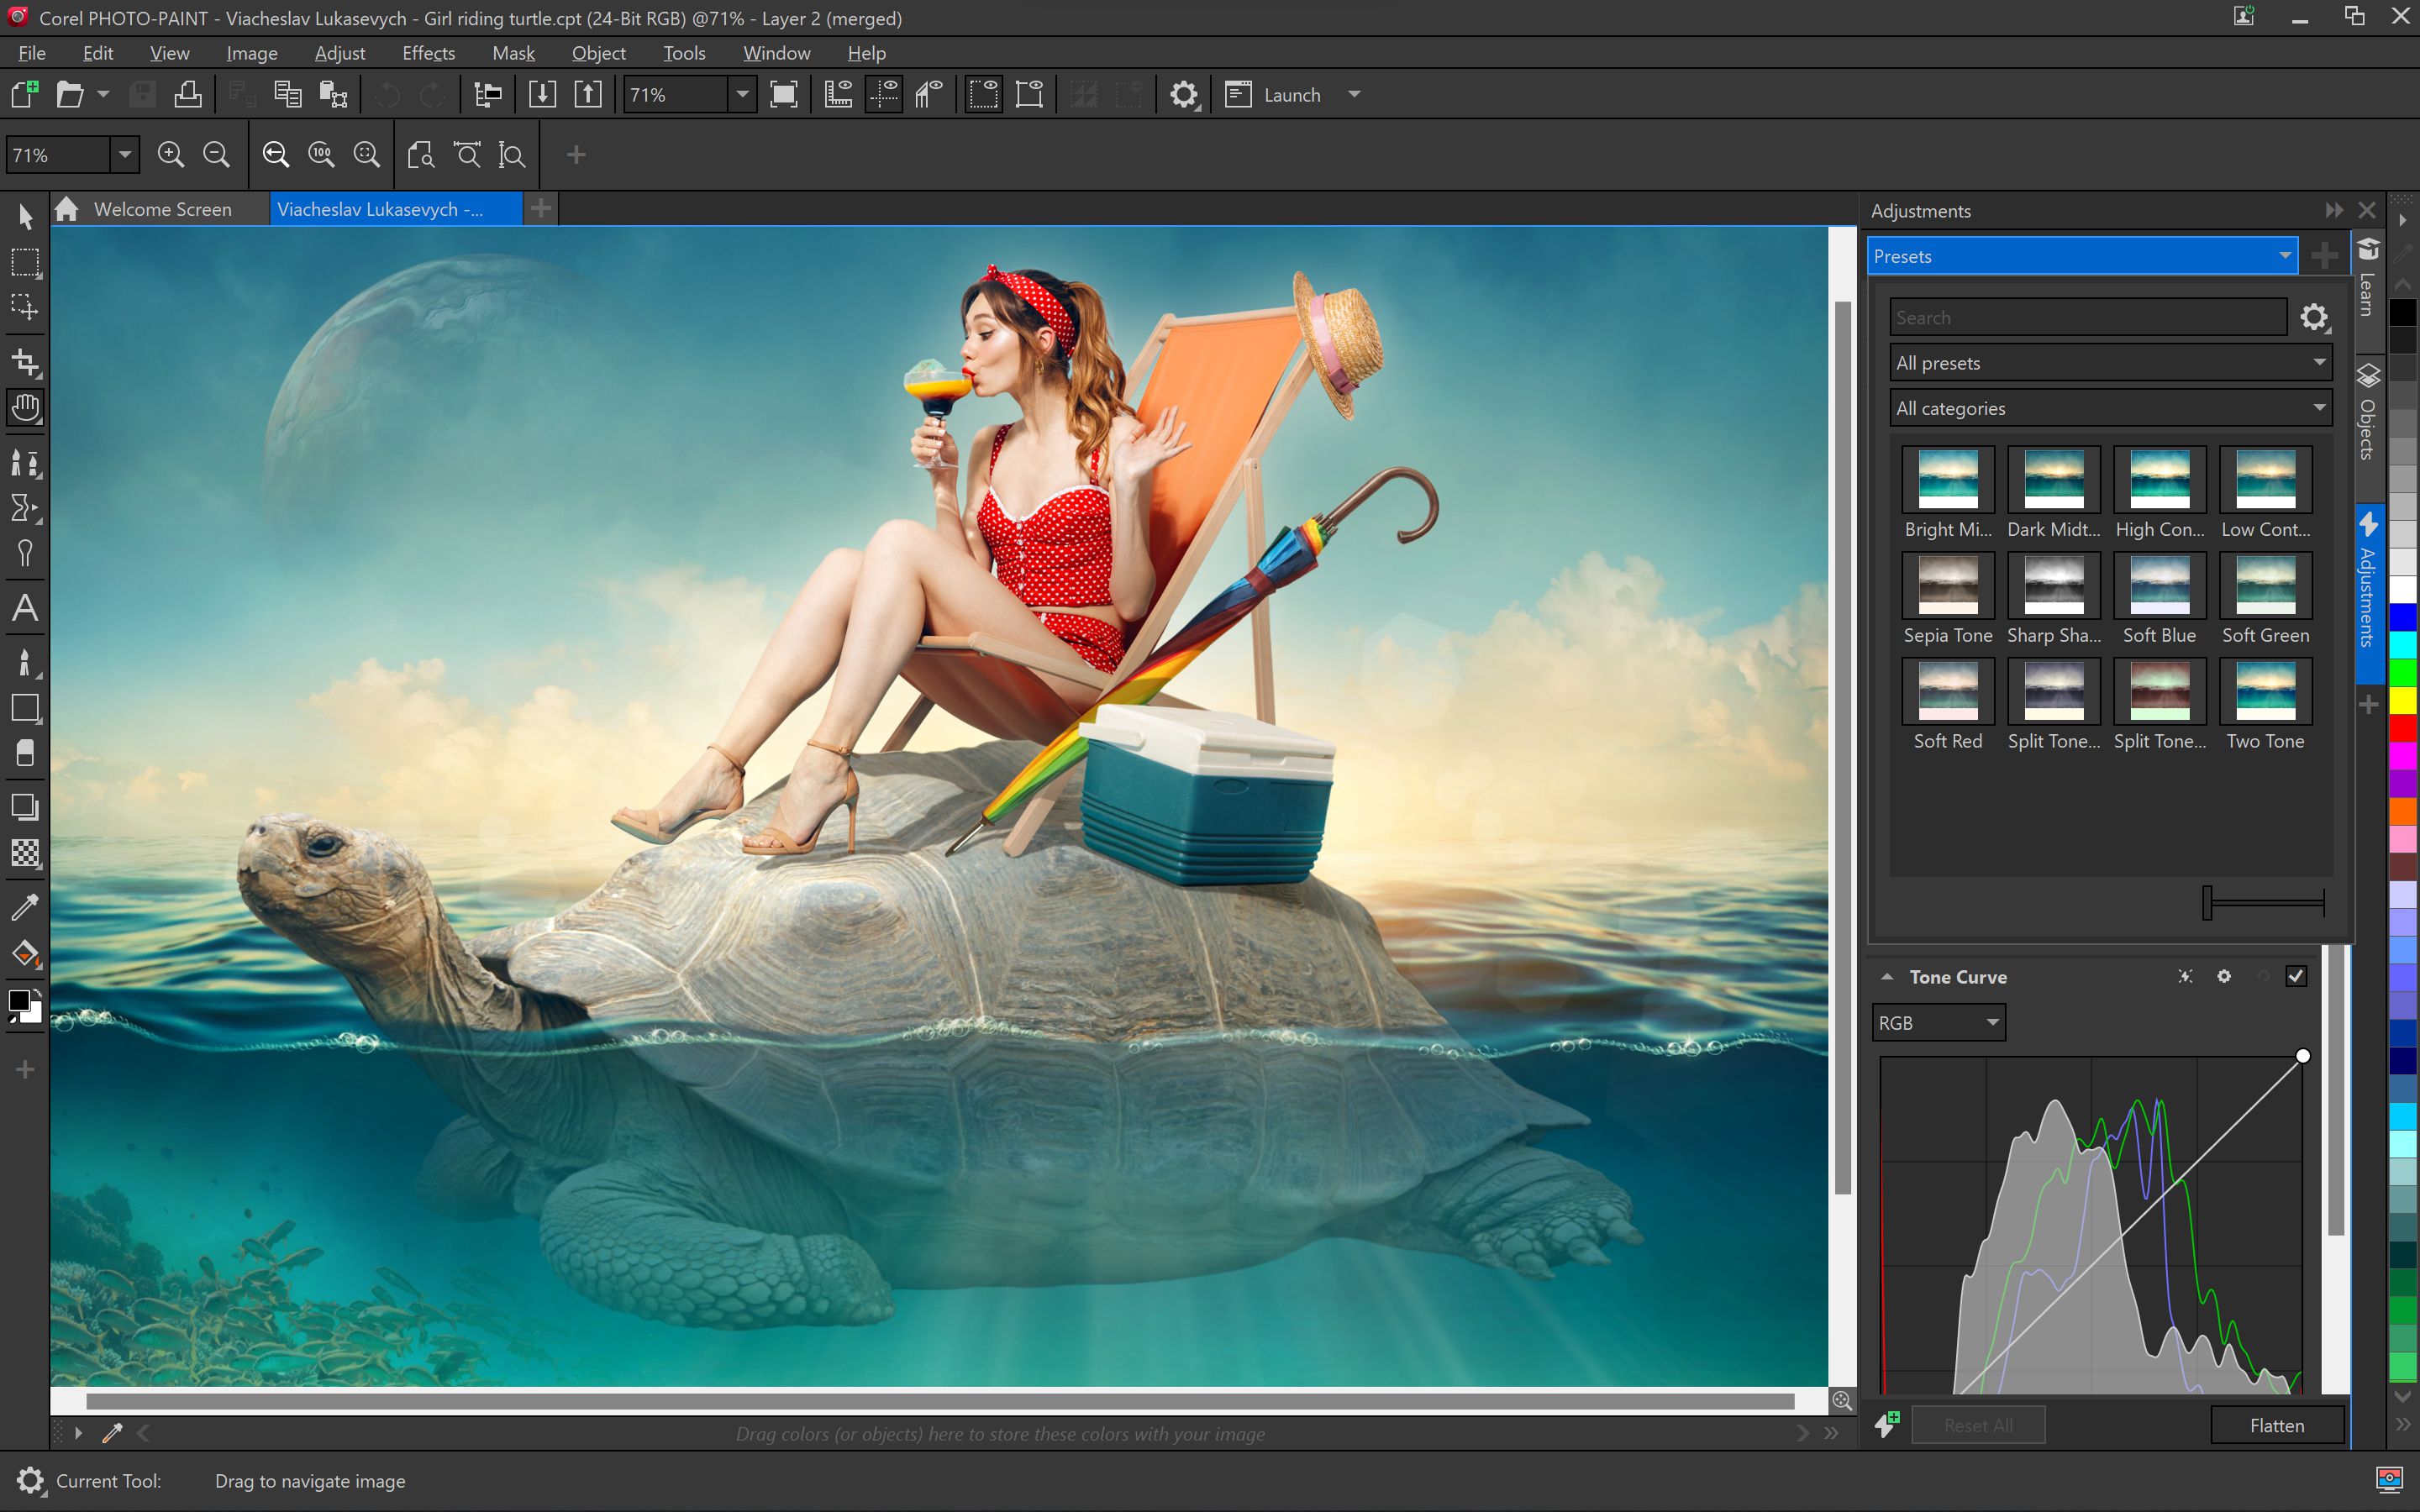Screen dimensions: 2420x1512
Task: Open the RGB channel dropdown in Tone Curve
Action: pyautogui.click(x=1939, y=1022)
